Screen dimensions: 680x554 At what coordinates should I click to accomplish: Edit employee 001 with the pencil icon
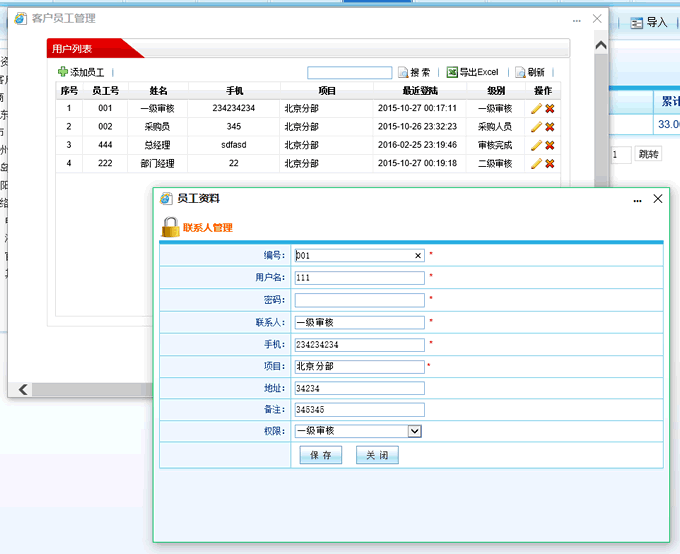[x=536, y=108]
